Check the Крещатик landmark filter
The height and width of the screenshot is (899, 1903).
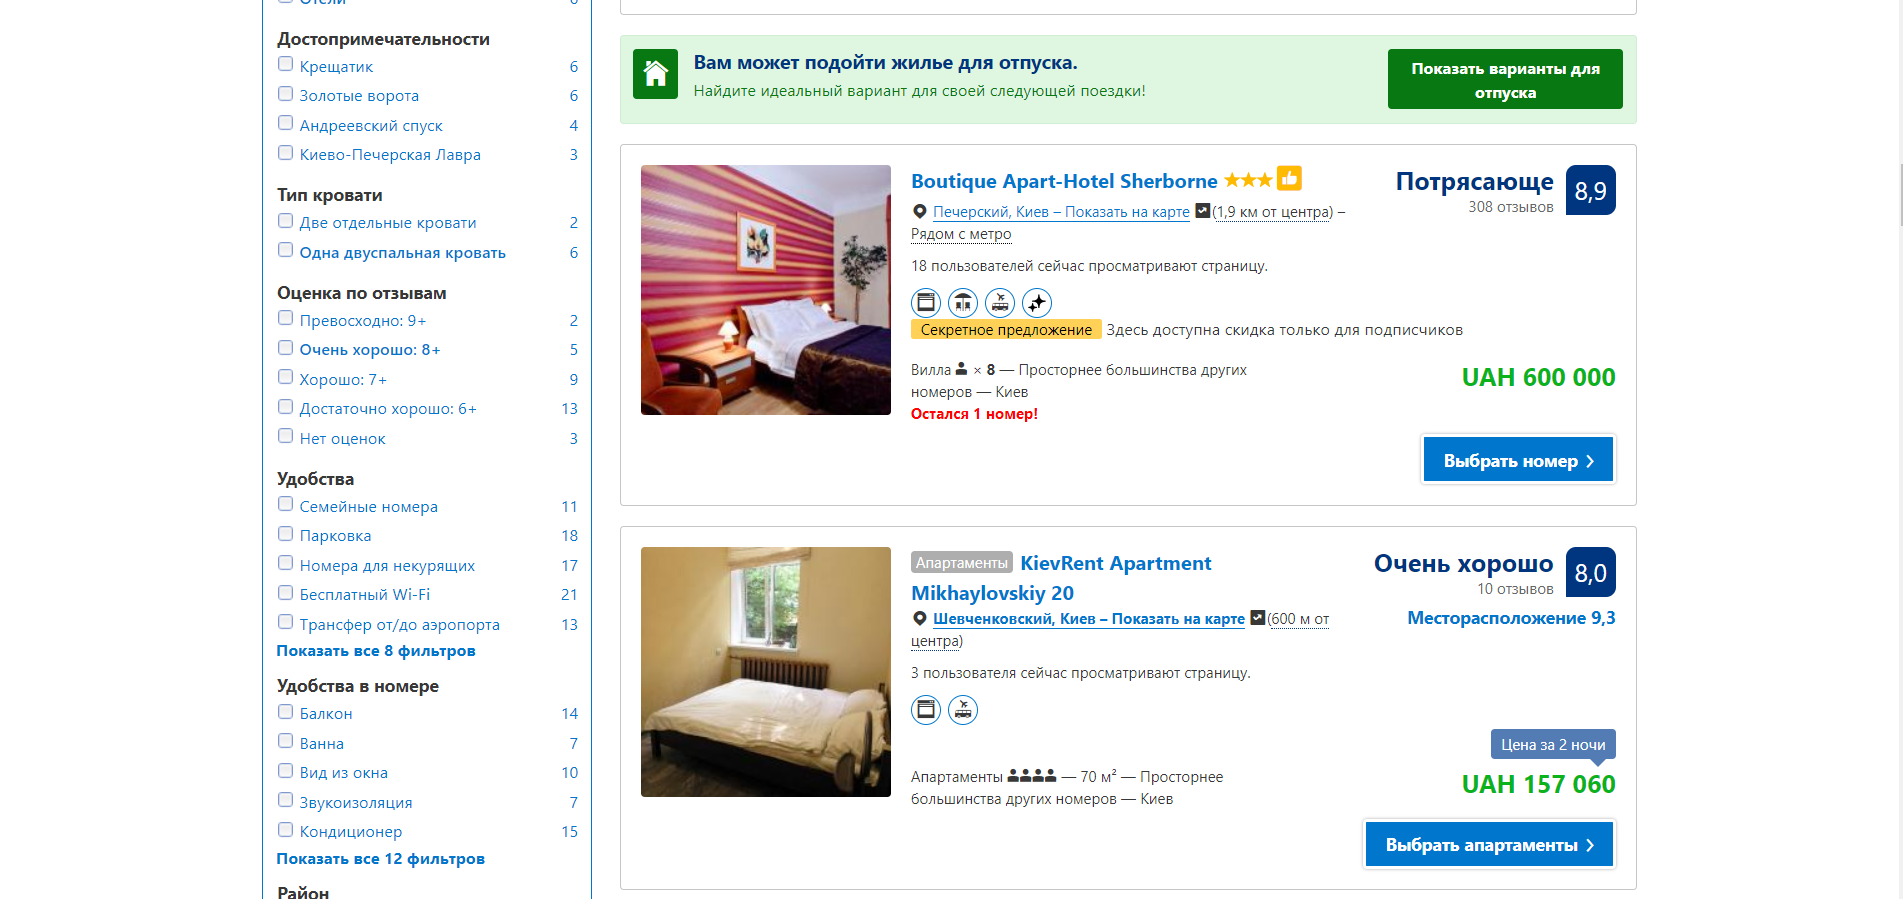(286, 65)
